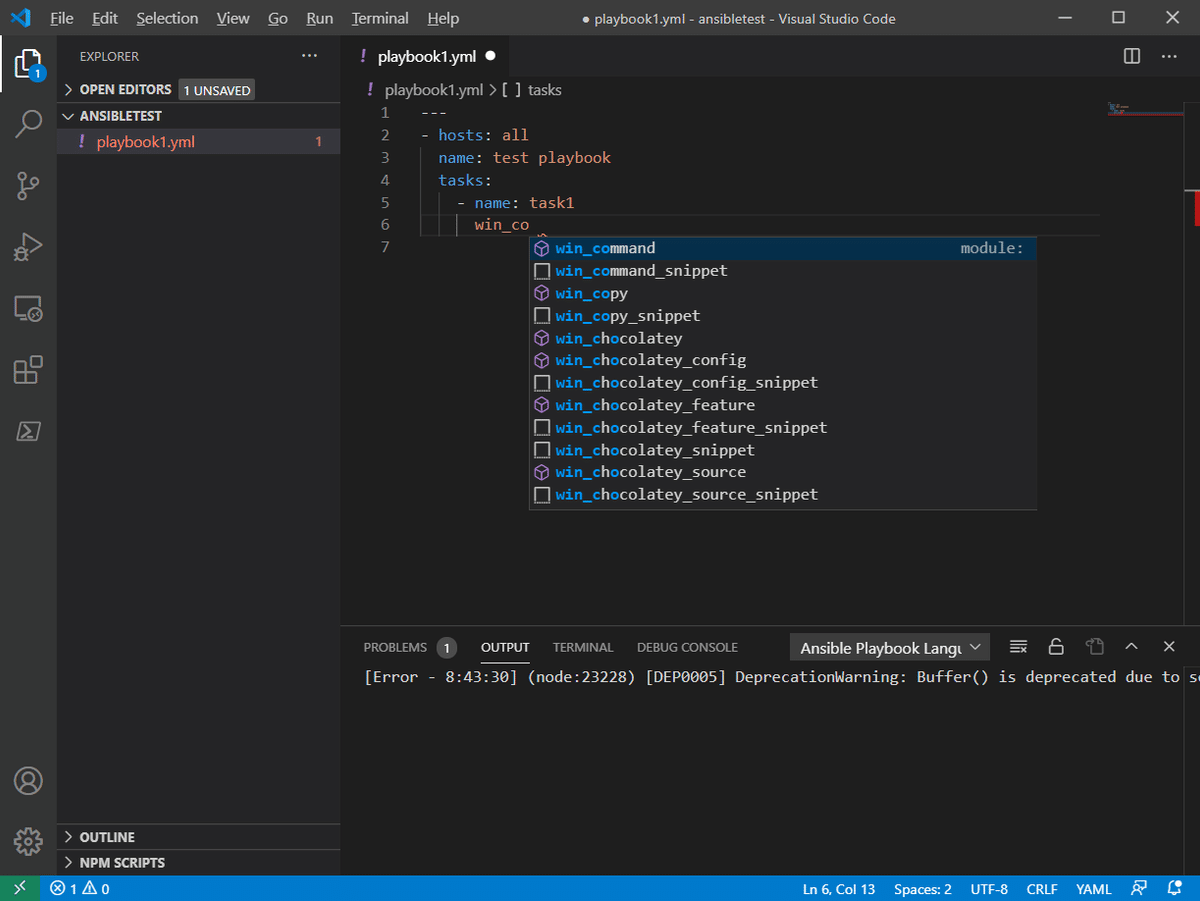
Task: Pick win_chocolatey module suggestion
Action: 782,338
